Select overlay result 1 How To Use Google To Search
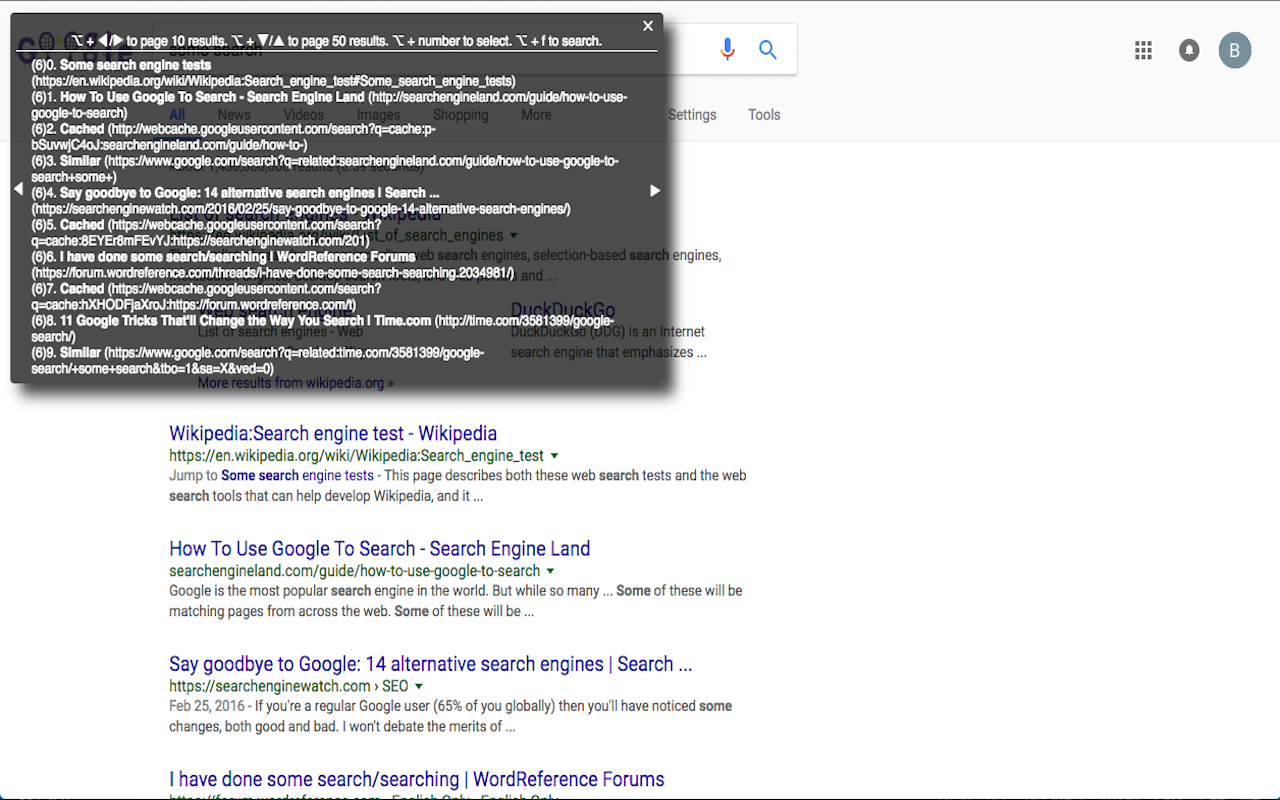Viewport: 1280px width, 800px height. click(x=329, y=105)
